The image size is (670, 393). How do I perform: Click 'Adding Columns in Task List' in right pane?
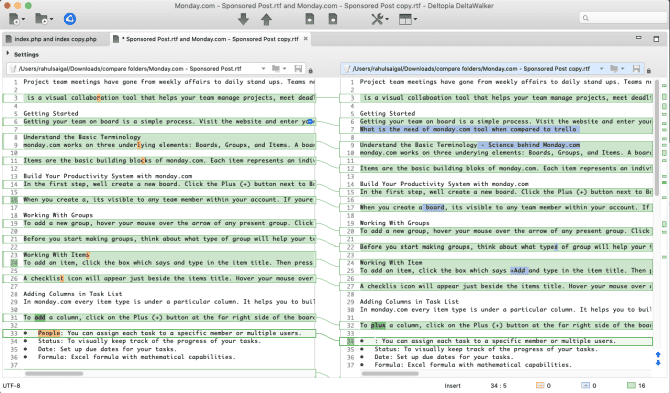click(x=409, y=302)
